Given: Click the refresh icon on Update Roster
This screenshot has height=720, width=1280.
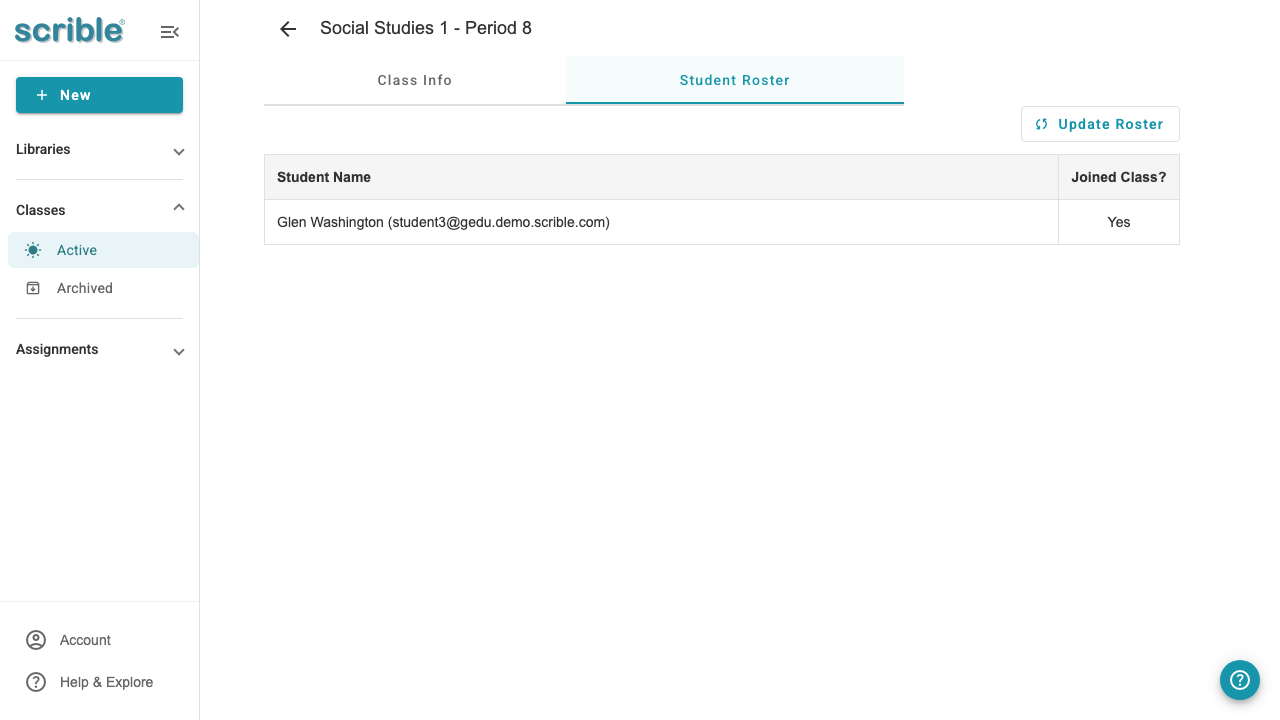Looking at the screenshot, I should tap(1041, 124).
